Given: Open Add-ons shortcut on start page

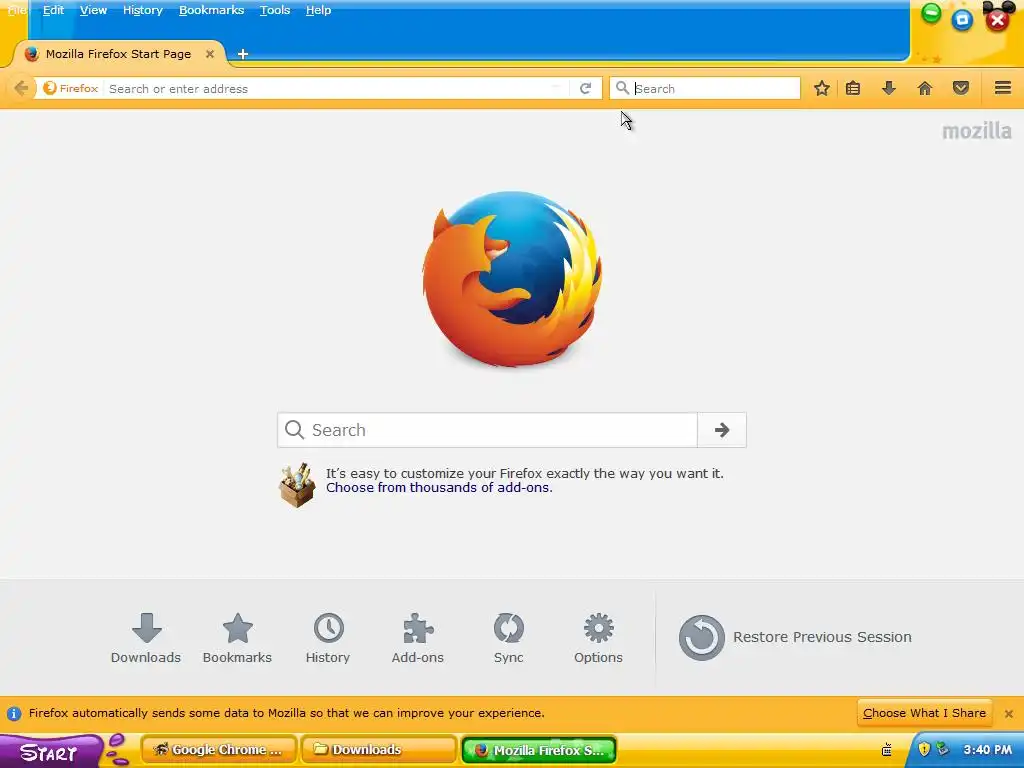Looking at the screenshot, I should click(x=418, y=639).
